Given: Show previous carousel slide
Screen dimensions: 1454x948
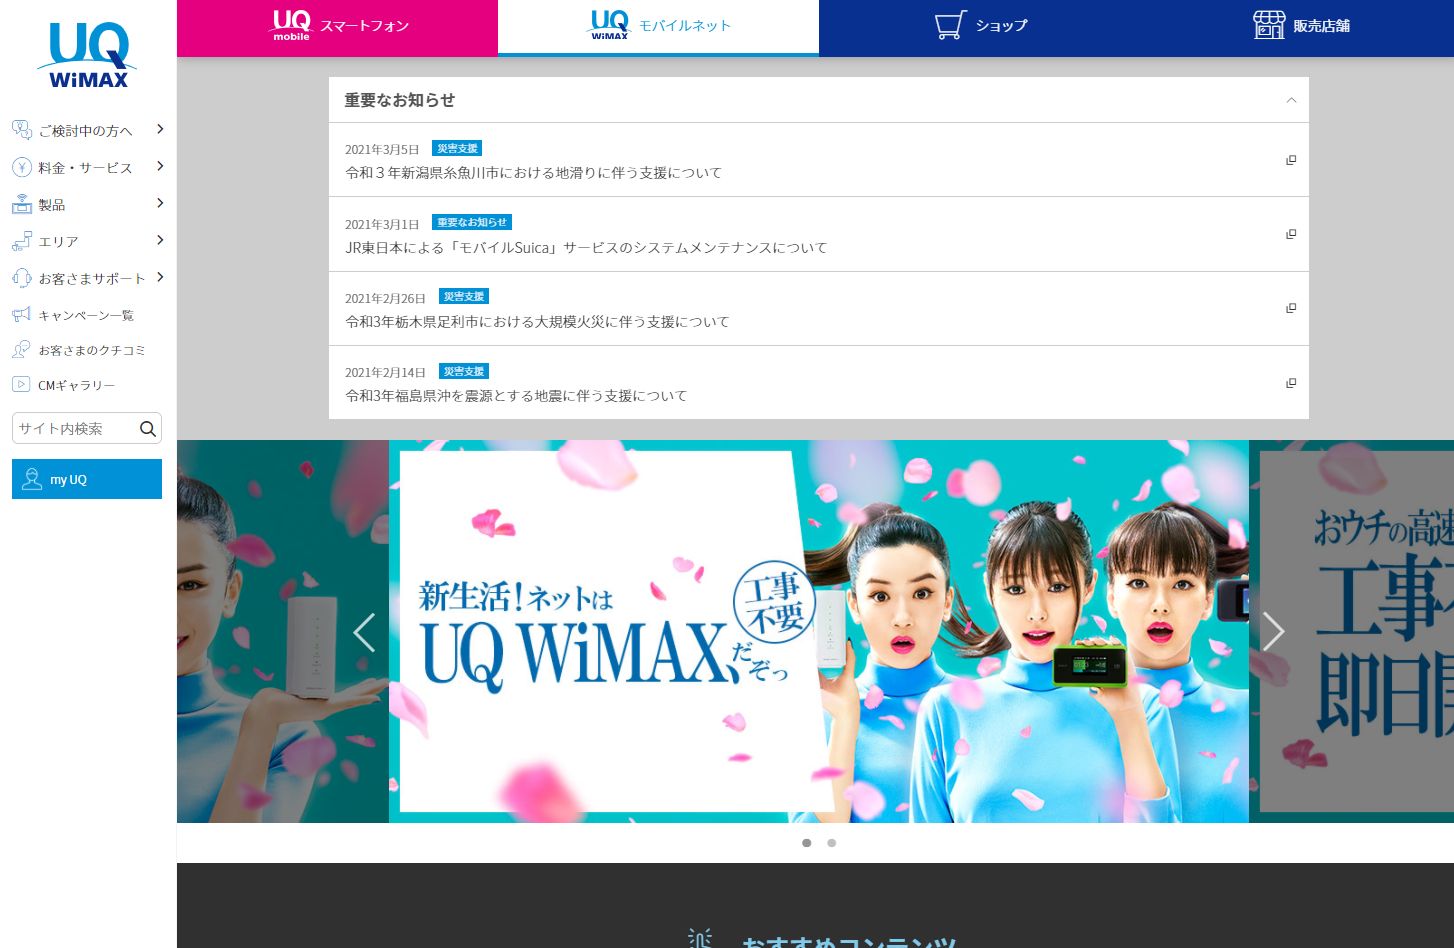Looking at the screenshot, I should 364,632.
